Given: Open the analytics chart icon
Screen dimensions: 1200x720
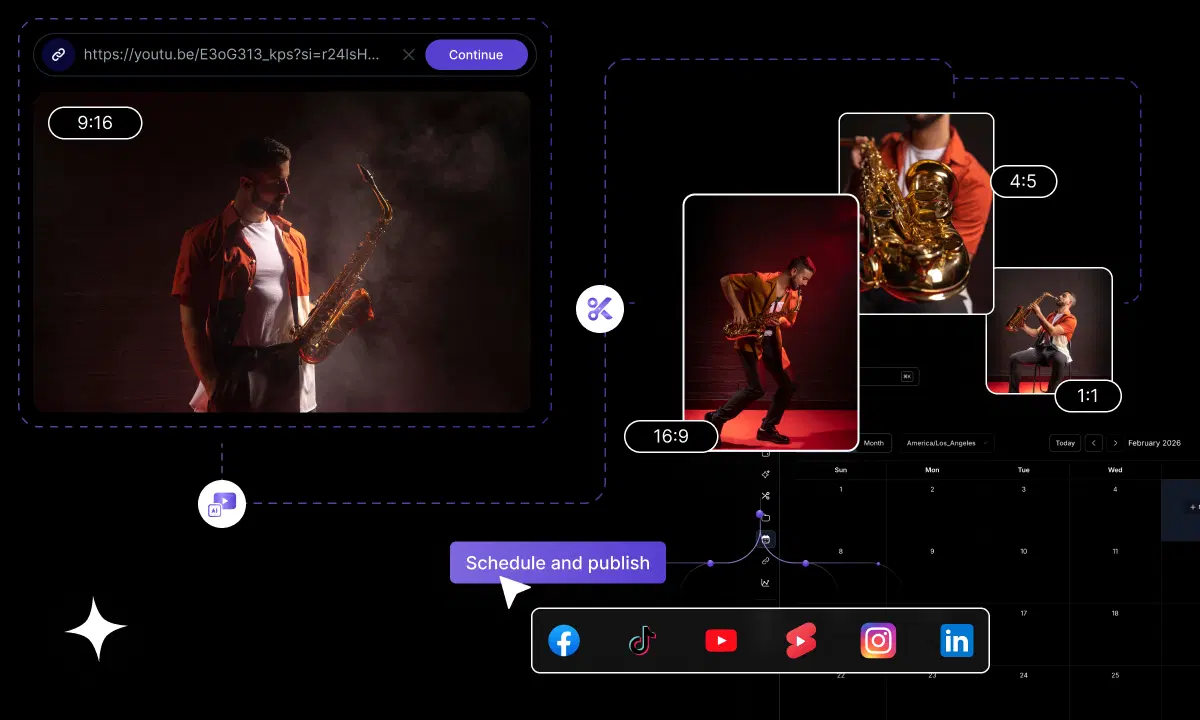Looking at the screenshot, I should pyautogui.click(x=766, y=583).
